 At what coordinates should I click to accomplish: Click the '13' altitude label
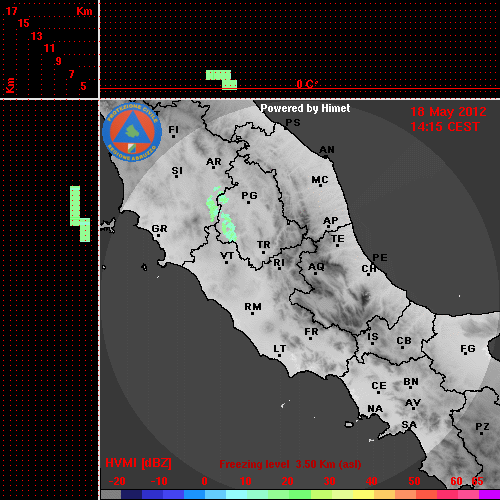pyautogui.click(x=37, y=36)
